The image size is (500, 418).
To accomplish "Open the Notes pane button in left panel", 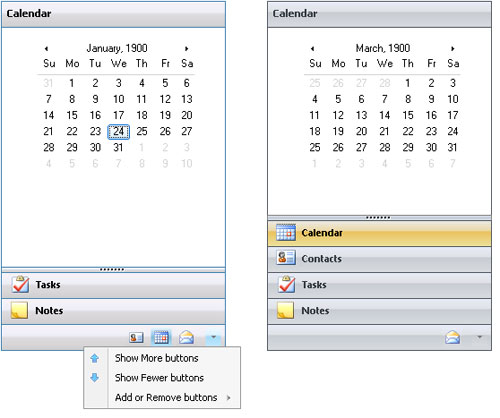I will 113,311.
